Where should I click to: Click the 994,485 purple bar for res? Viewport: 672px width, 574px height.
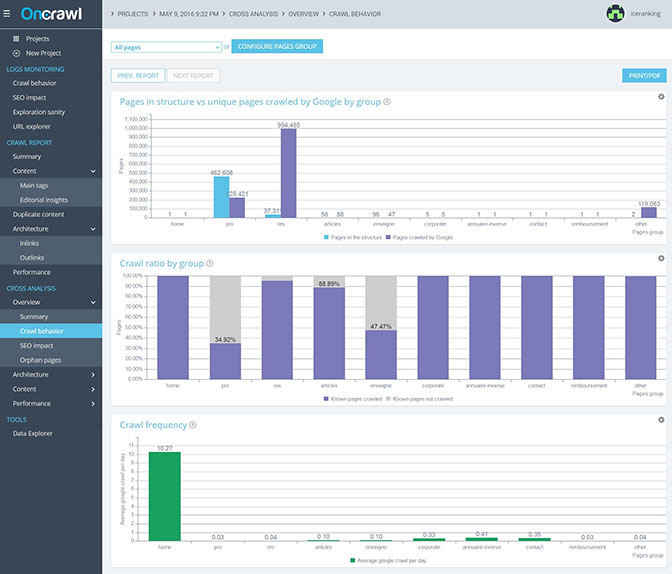[x=288, y=173]
